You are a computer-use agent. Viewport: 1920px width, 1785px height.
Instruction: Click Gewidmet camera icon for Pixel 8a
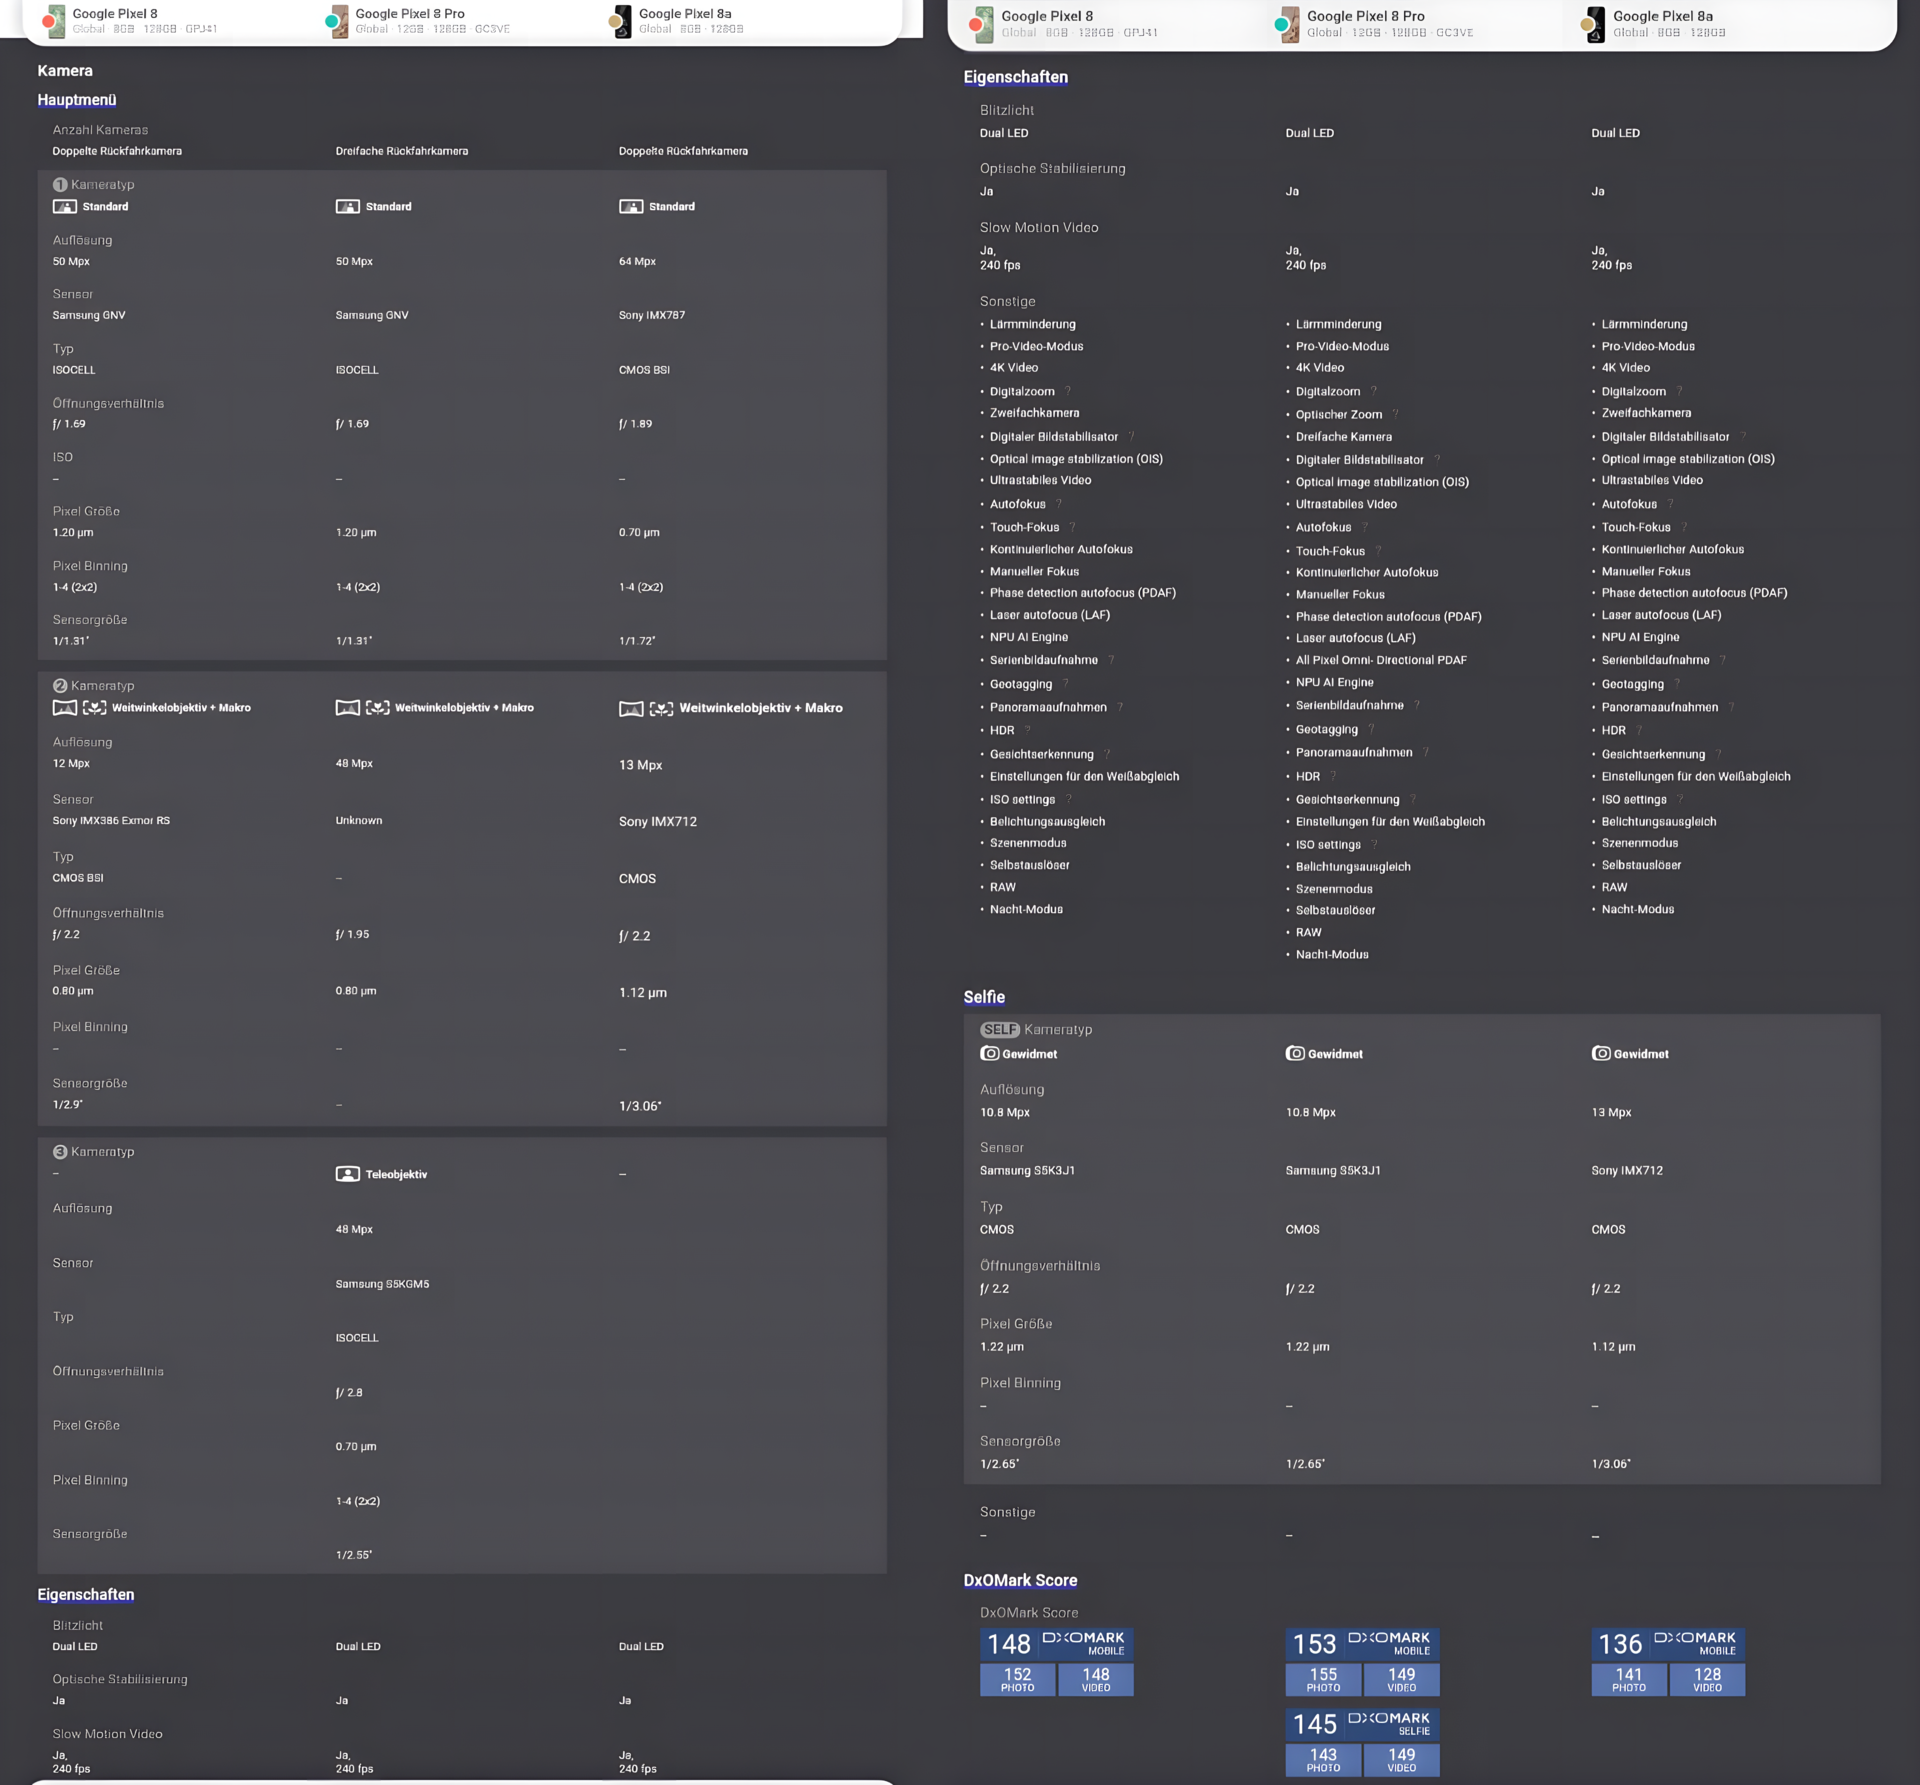click(x=1601, y=1053)
